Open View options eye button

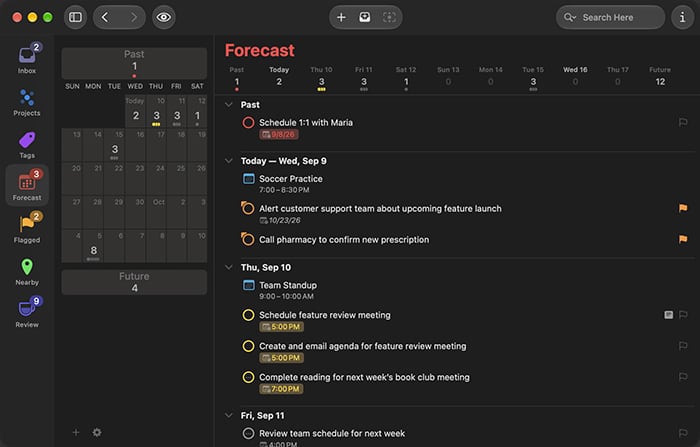click(x=163, y=17)
